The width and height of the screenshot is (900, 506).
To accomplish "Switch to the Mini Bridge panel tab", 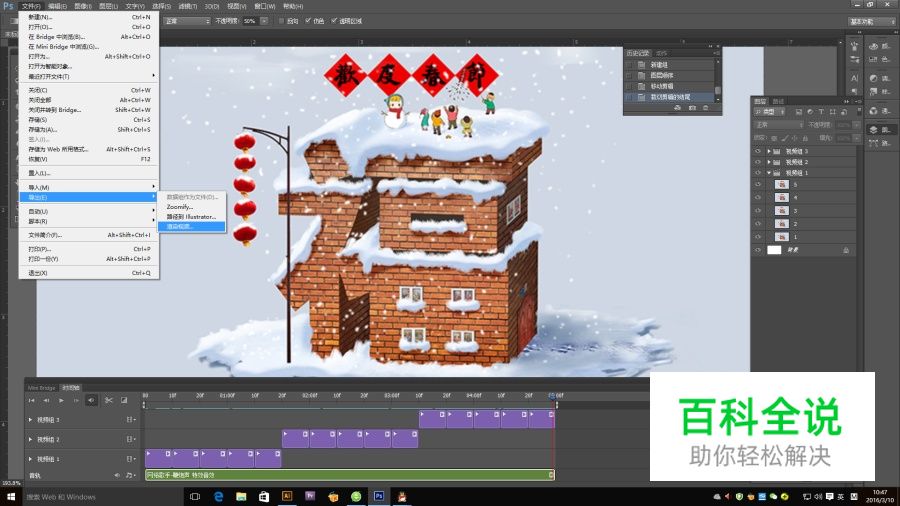I will click(41, 387).
